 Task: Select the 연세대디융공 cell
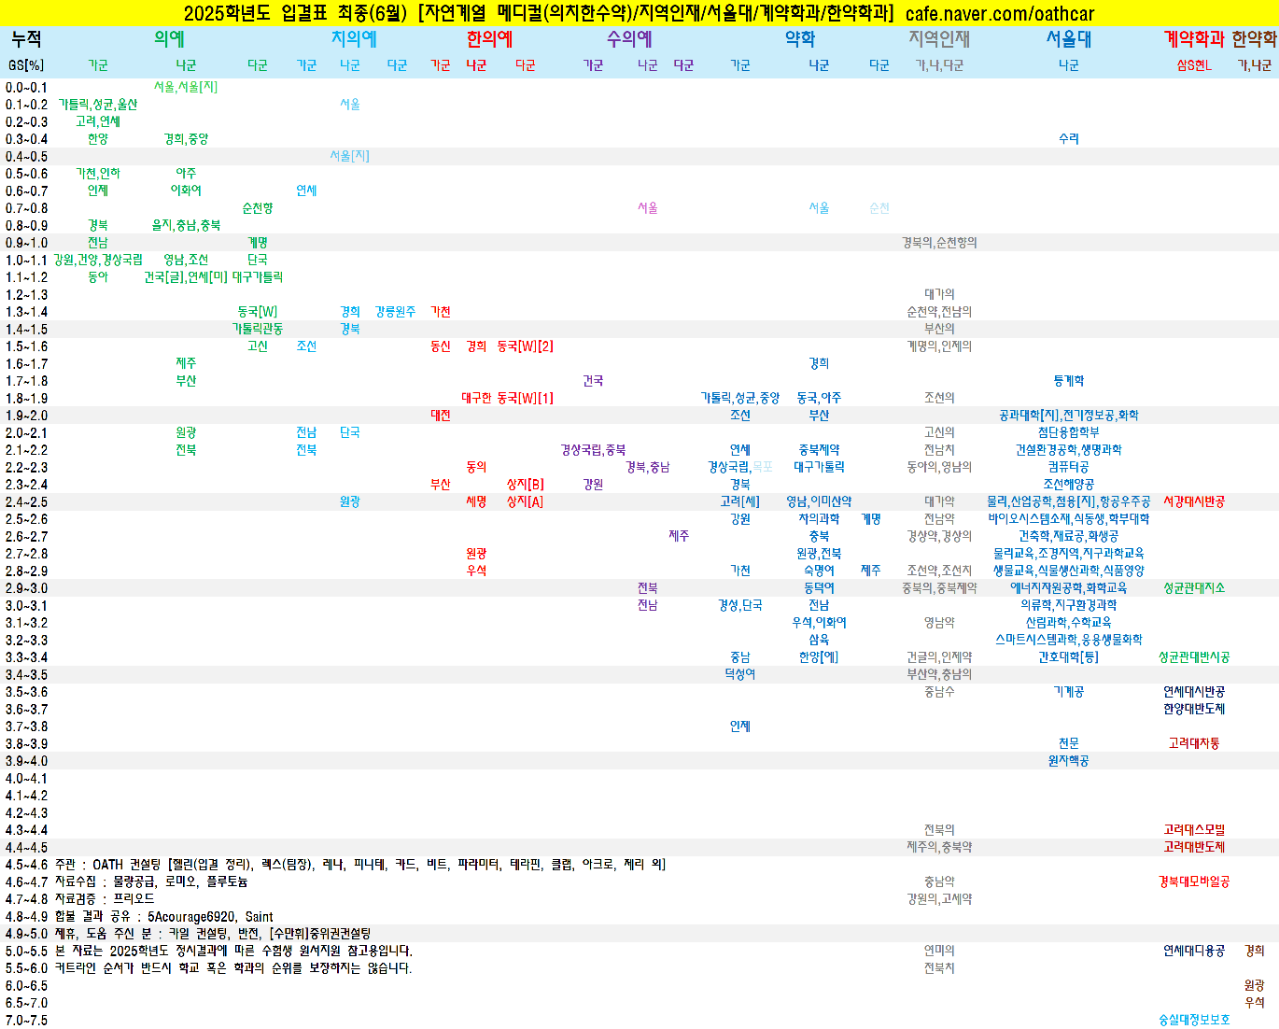[x=1193, y=951]
